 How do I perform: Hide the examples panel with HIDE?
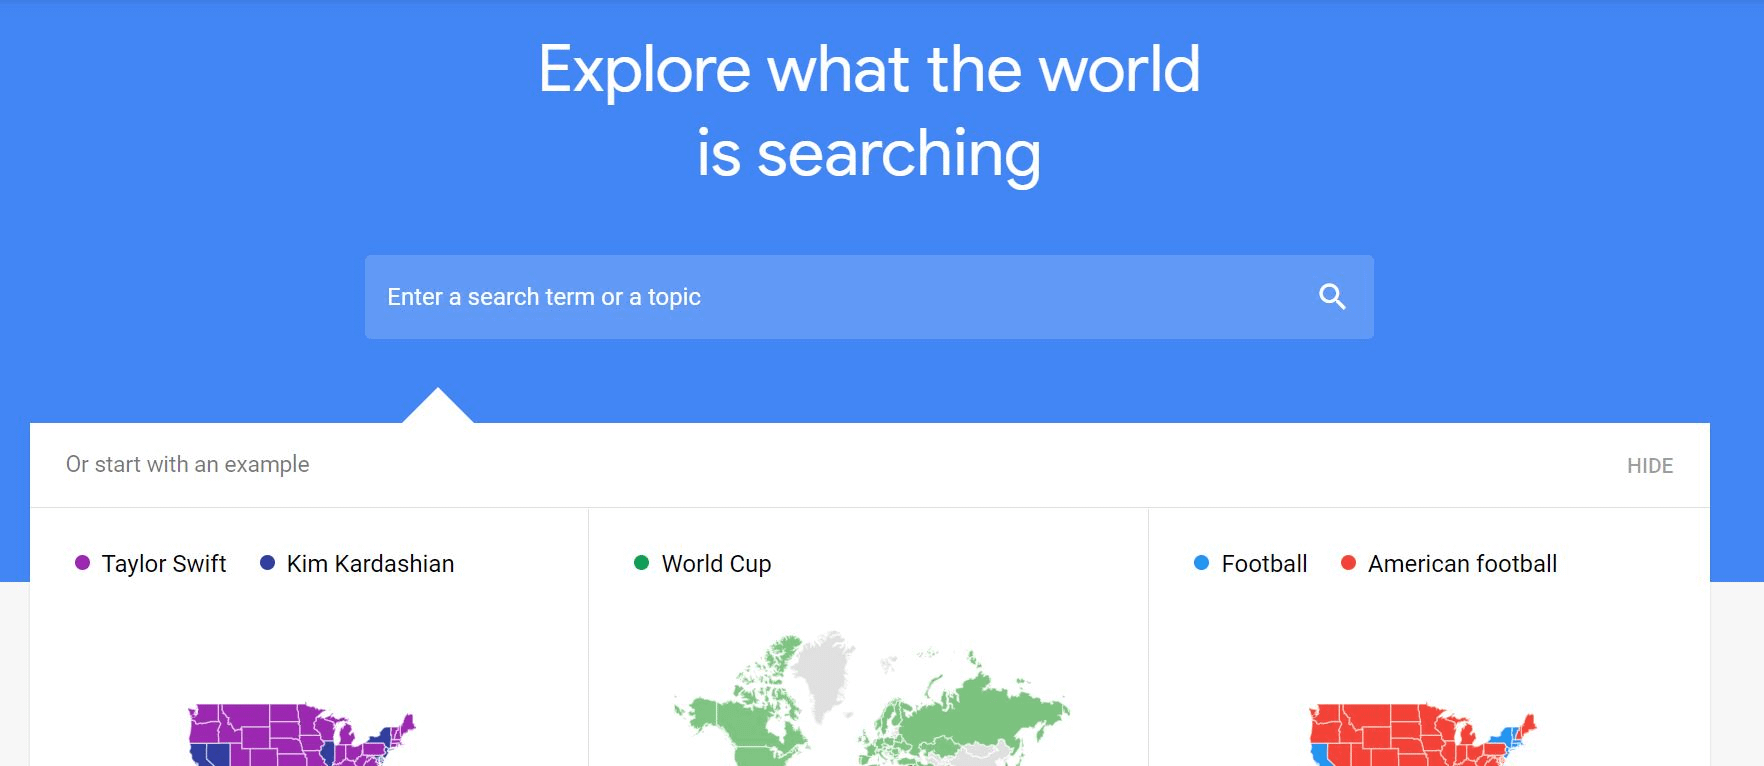(1649, 465)
